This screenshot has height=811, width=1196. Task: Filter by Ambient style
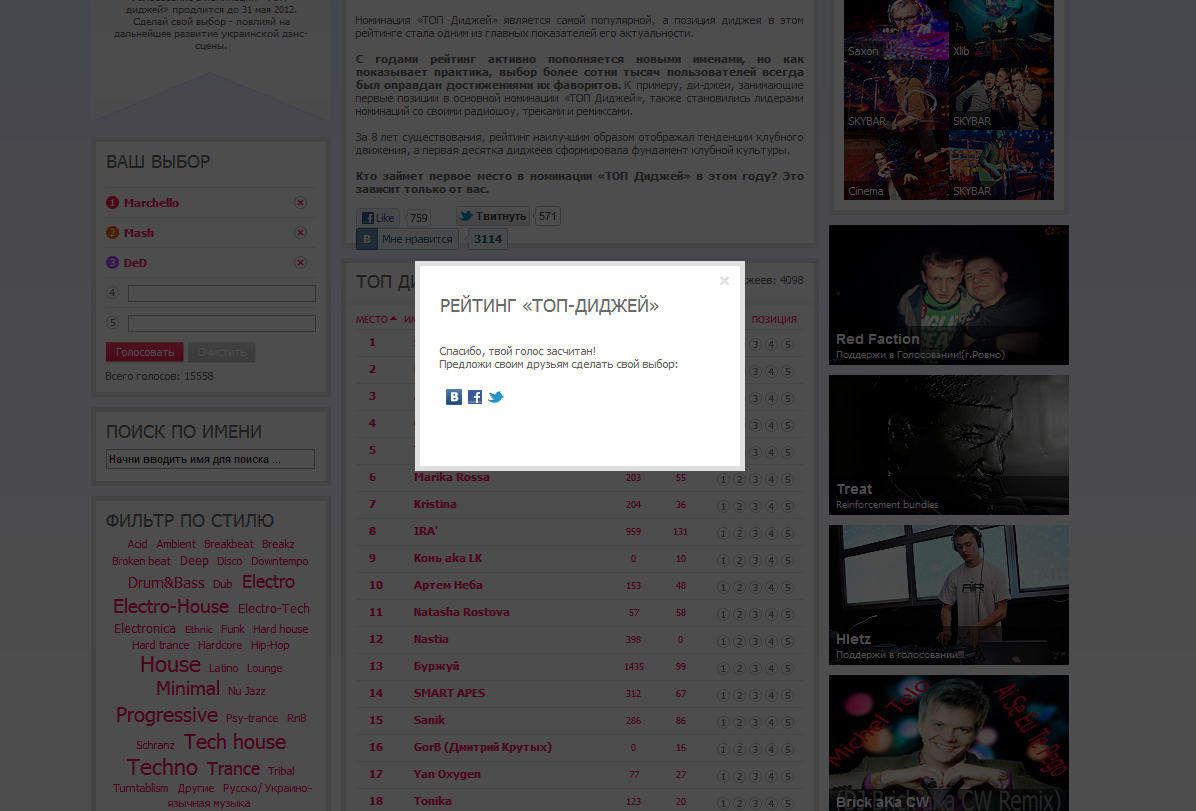click(x=176, y=544)
